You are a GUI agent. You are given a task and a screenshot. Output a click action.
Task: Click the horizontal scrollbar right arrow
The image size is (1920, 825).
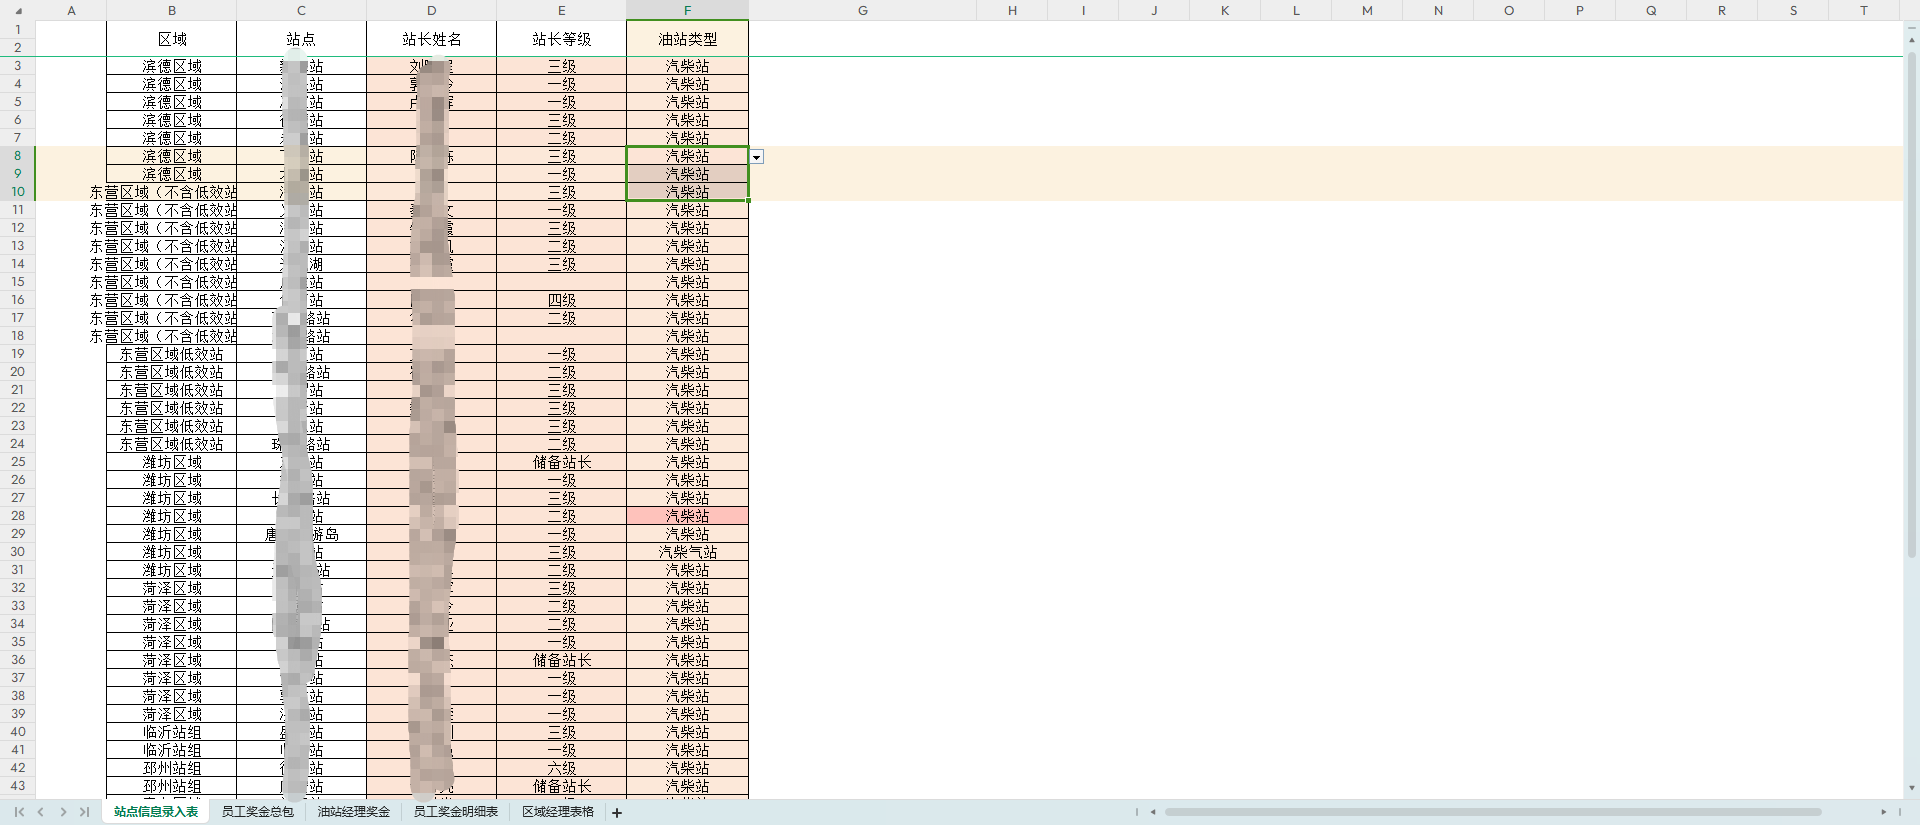1883,812
